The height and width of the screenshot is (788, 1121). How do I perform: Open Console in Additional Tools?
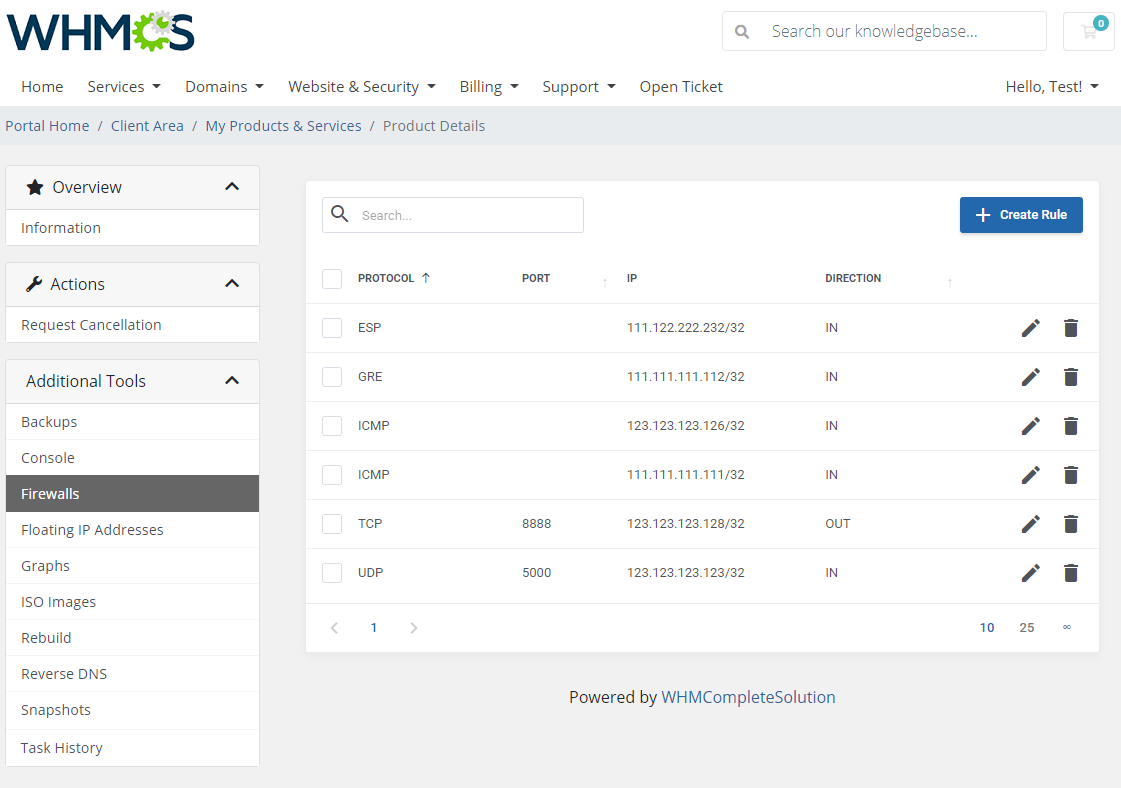[x=132, y=458]
